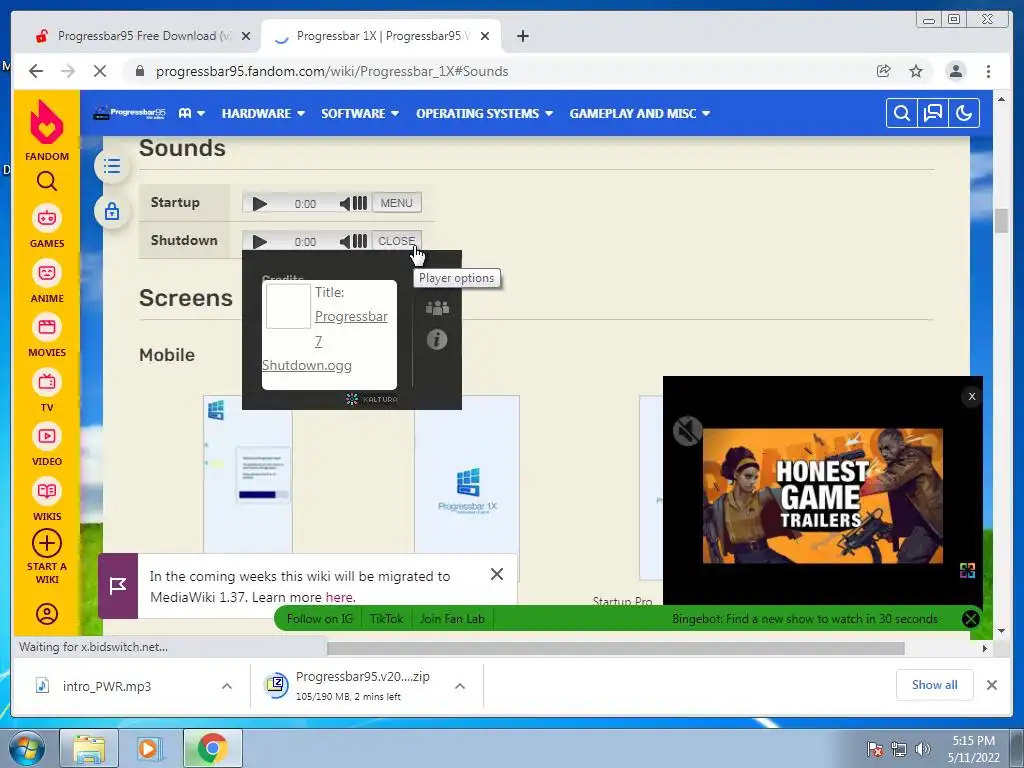Open the share icon in credits popup
Viewport: 1024px width, 768px height.
(x=437, y=308)
